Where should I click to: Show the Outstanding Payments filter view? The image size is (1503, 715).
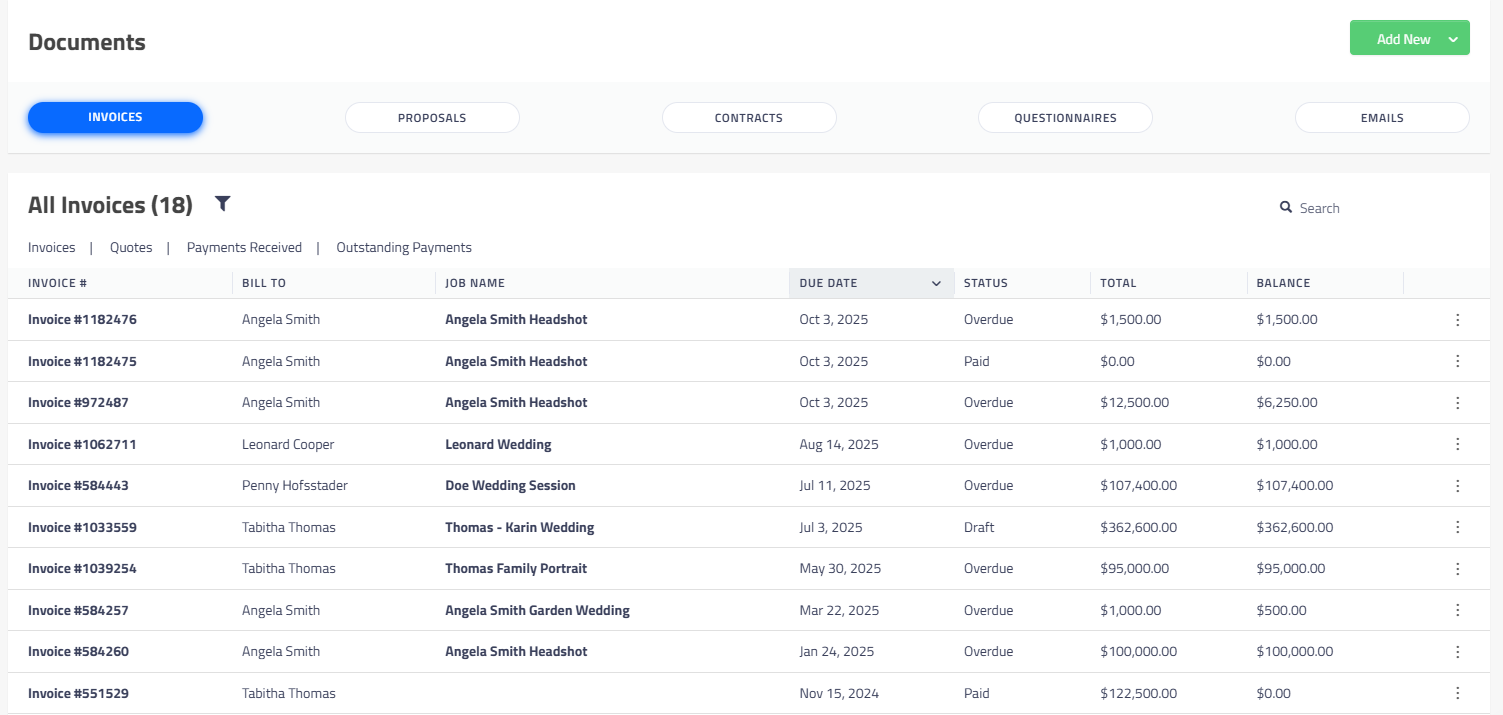click(404, 247)
